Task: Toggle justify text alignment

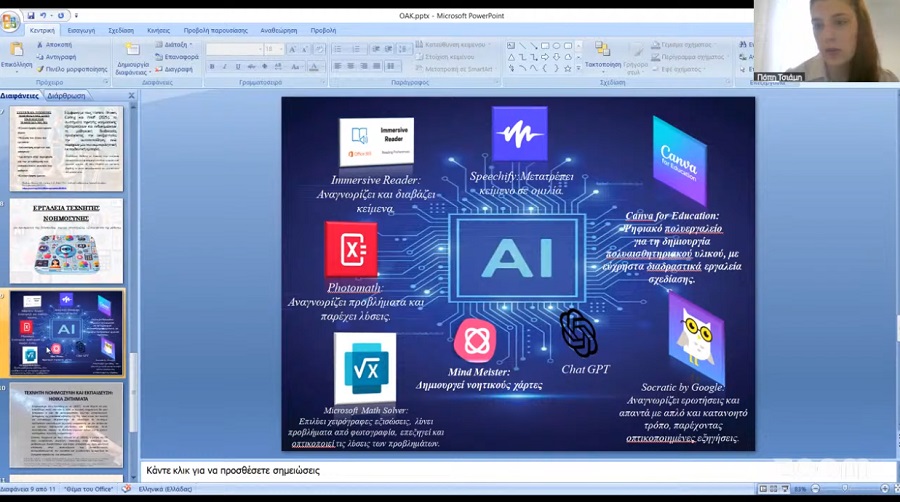Action: [377, 67]
